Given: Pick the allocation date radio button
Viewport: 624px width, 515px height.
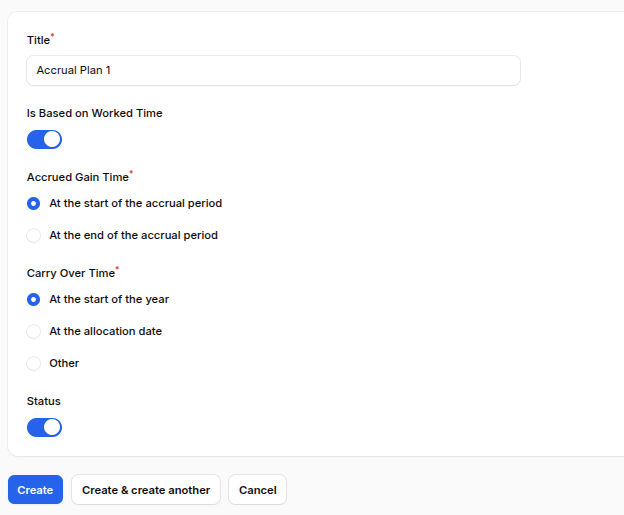Looking at the screenshot, I should click(34, 331).
